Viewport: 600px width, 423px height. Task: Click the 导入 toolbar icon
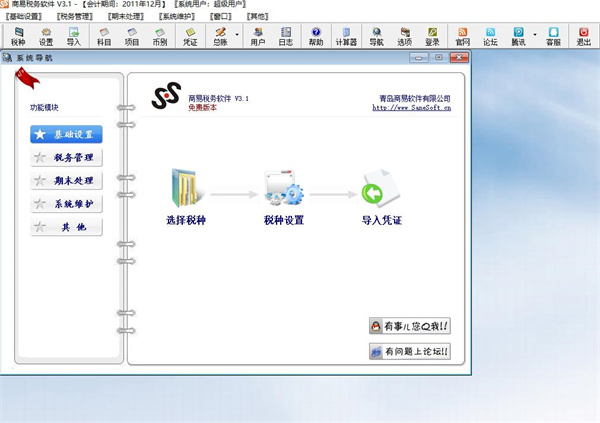tap(73, 36)
